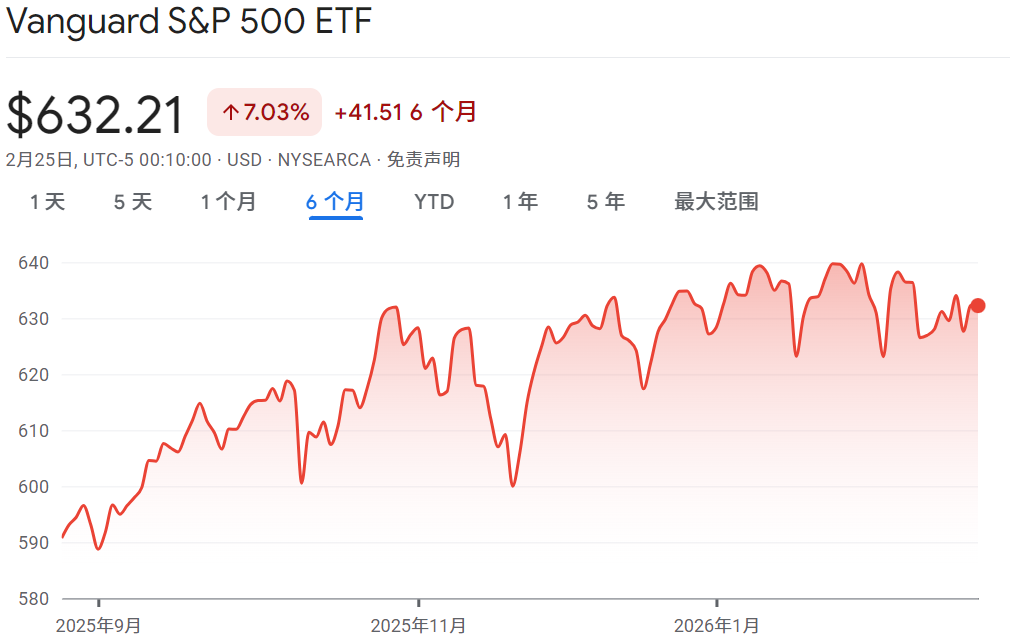This screenshot has width=1010, height=642.
Task: Open the 5天 chart period
Action: pyautogui.click(x=131, y=201)
